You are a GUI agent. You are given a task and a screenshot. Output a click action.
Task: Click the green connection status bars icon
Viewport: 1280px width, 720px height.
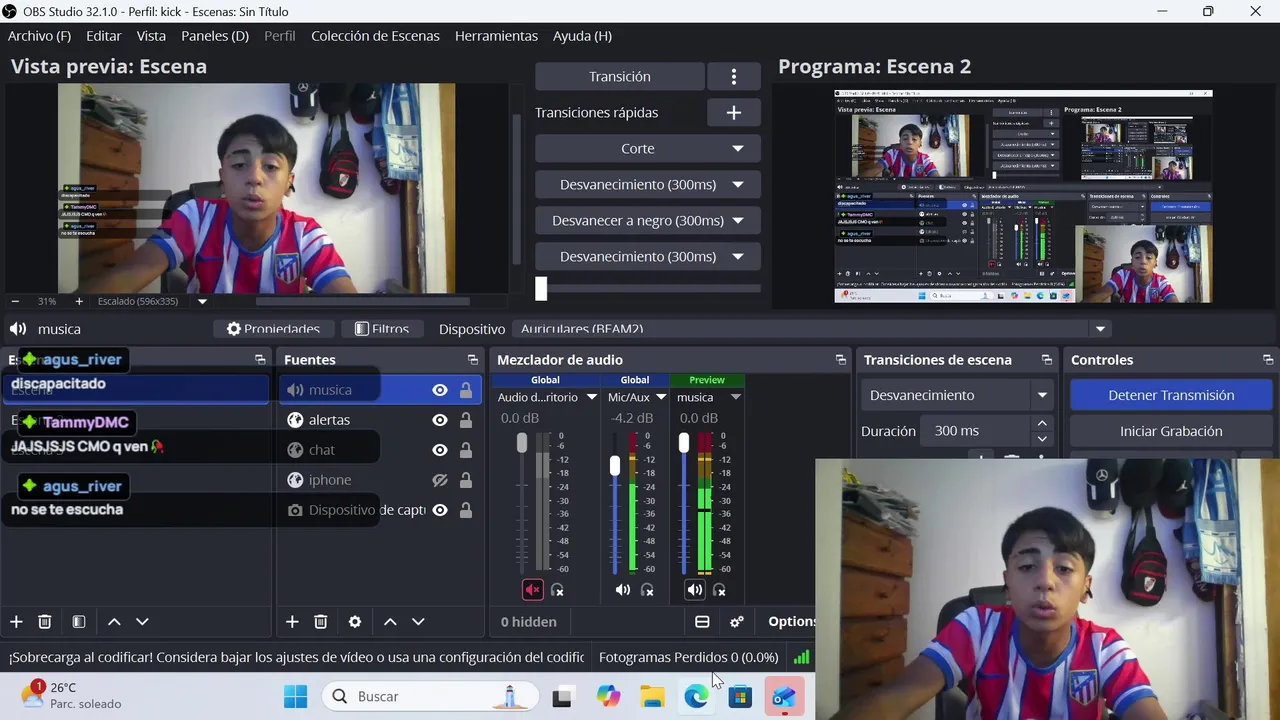[801, 657]
